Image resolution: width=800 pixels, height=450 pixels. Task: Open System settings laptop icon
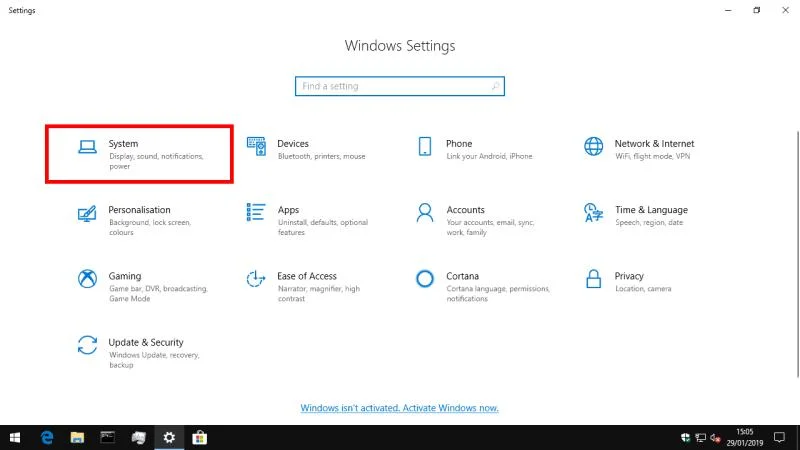[87, 147]
